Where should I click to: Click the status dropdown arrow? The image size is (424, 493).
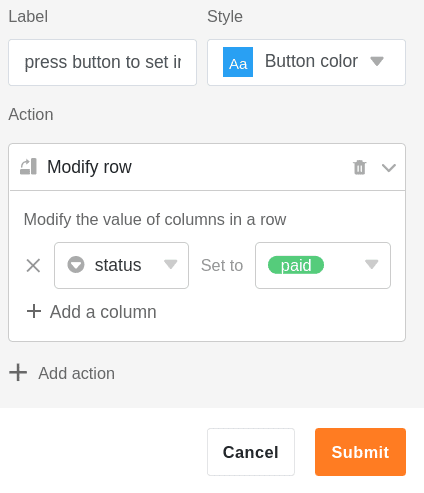tap(171, 264)
